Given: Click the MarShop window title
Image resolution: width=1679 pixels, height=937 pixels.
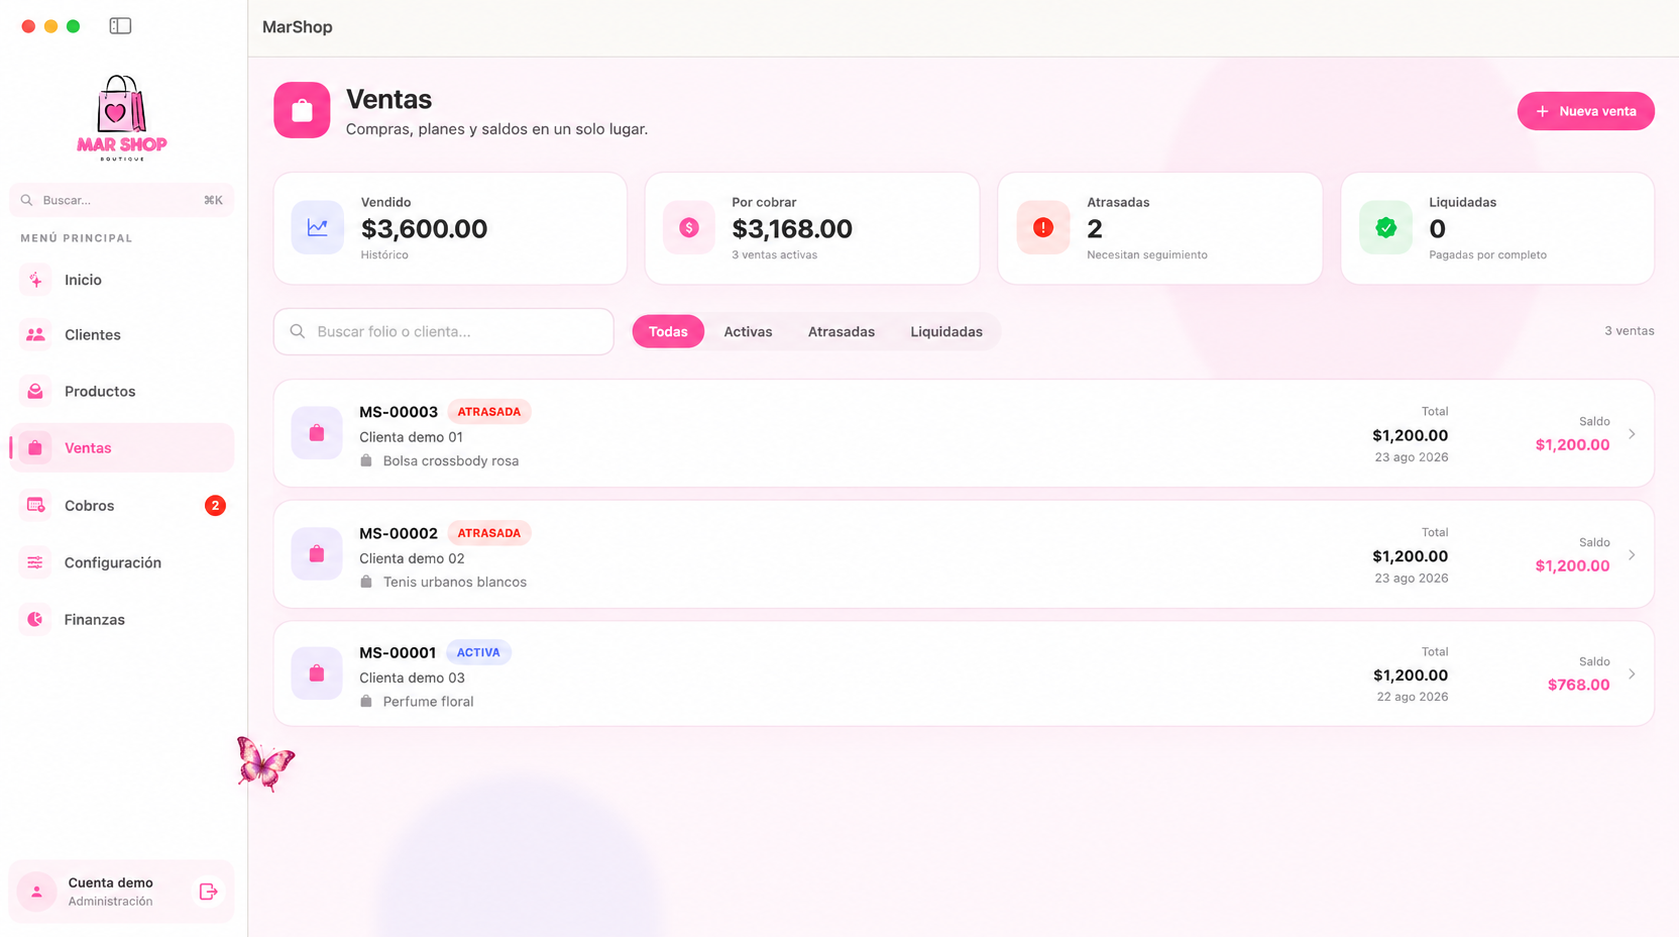Looking at the screenshot, I should pos(297,27).
